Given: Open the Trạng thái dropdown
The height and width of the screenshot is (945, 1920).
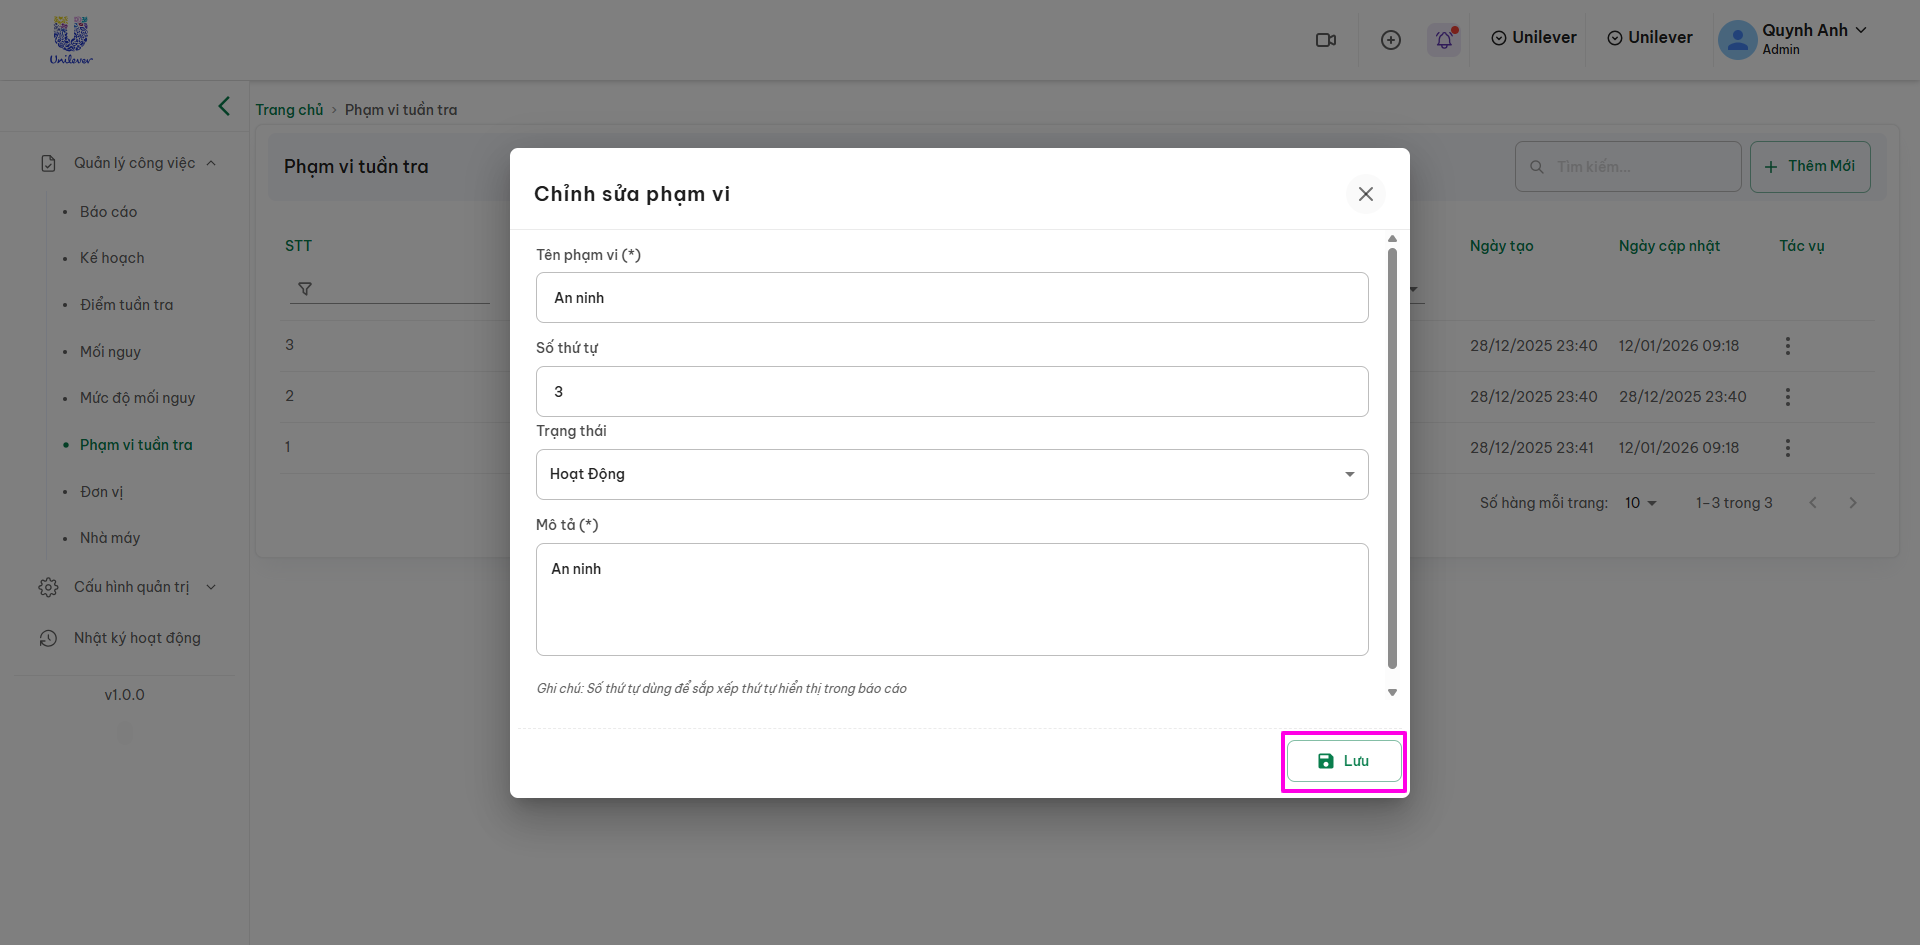Looking at the screenshot, I should click(952, 474).
